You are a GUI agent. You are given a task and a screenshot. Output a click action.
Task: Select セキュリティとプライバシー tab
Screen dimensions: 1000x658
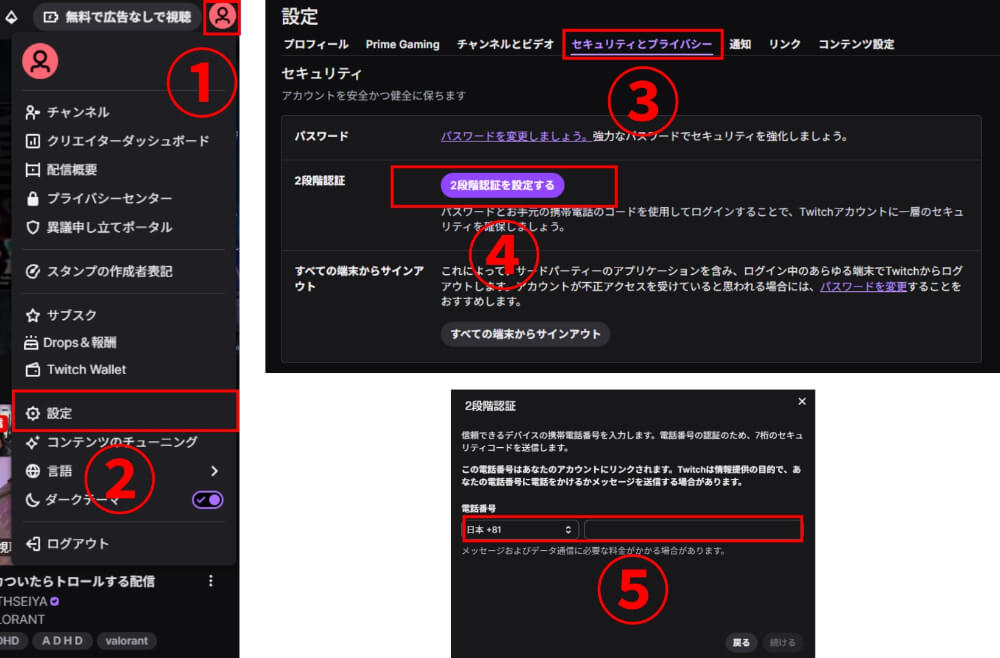click(x=642, y=44)
